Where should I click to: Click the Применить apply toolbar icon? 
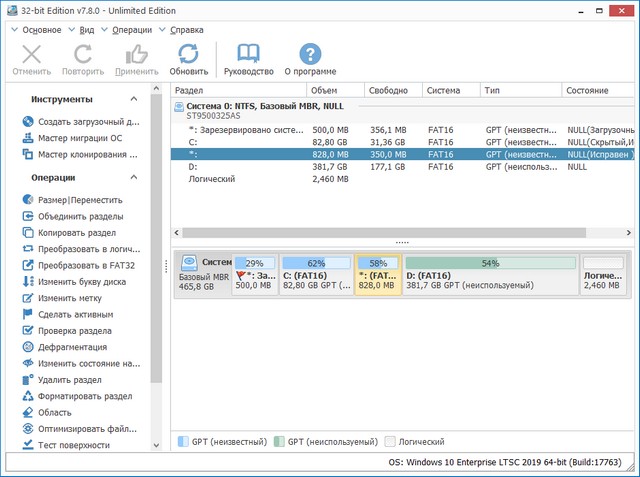[137, 54]
